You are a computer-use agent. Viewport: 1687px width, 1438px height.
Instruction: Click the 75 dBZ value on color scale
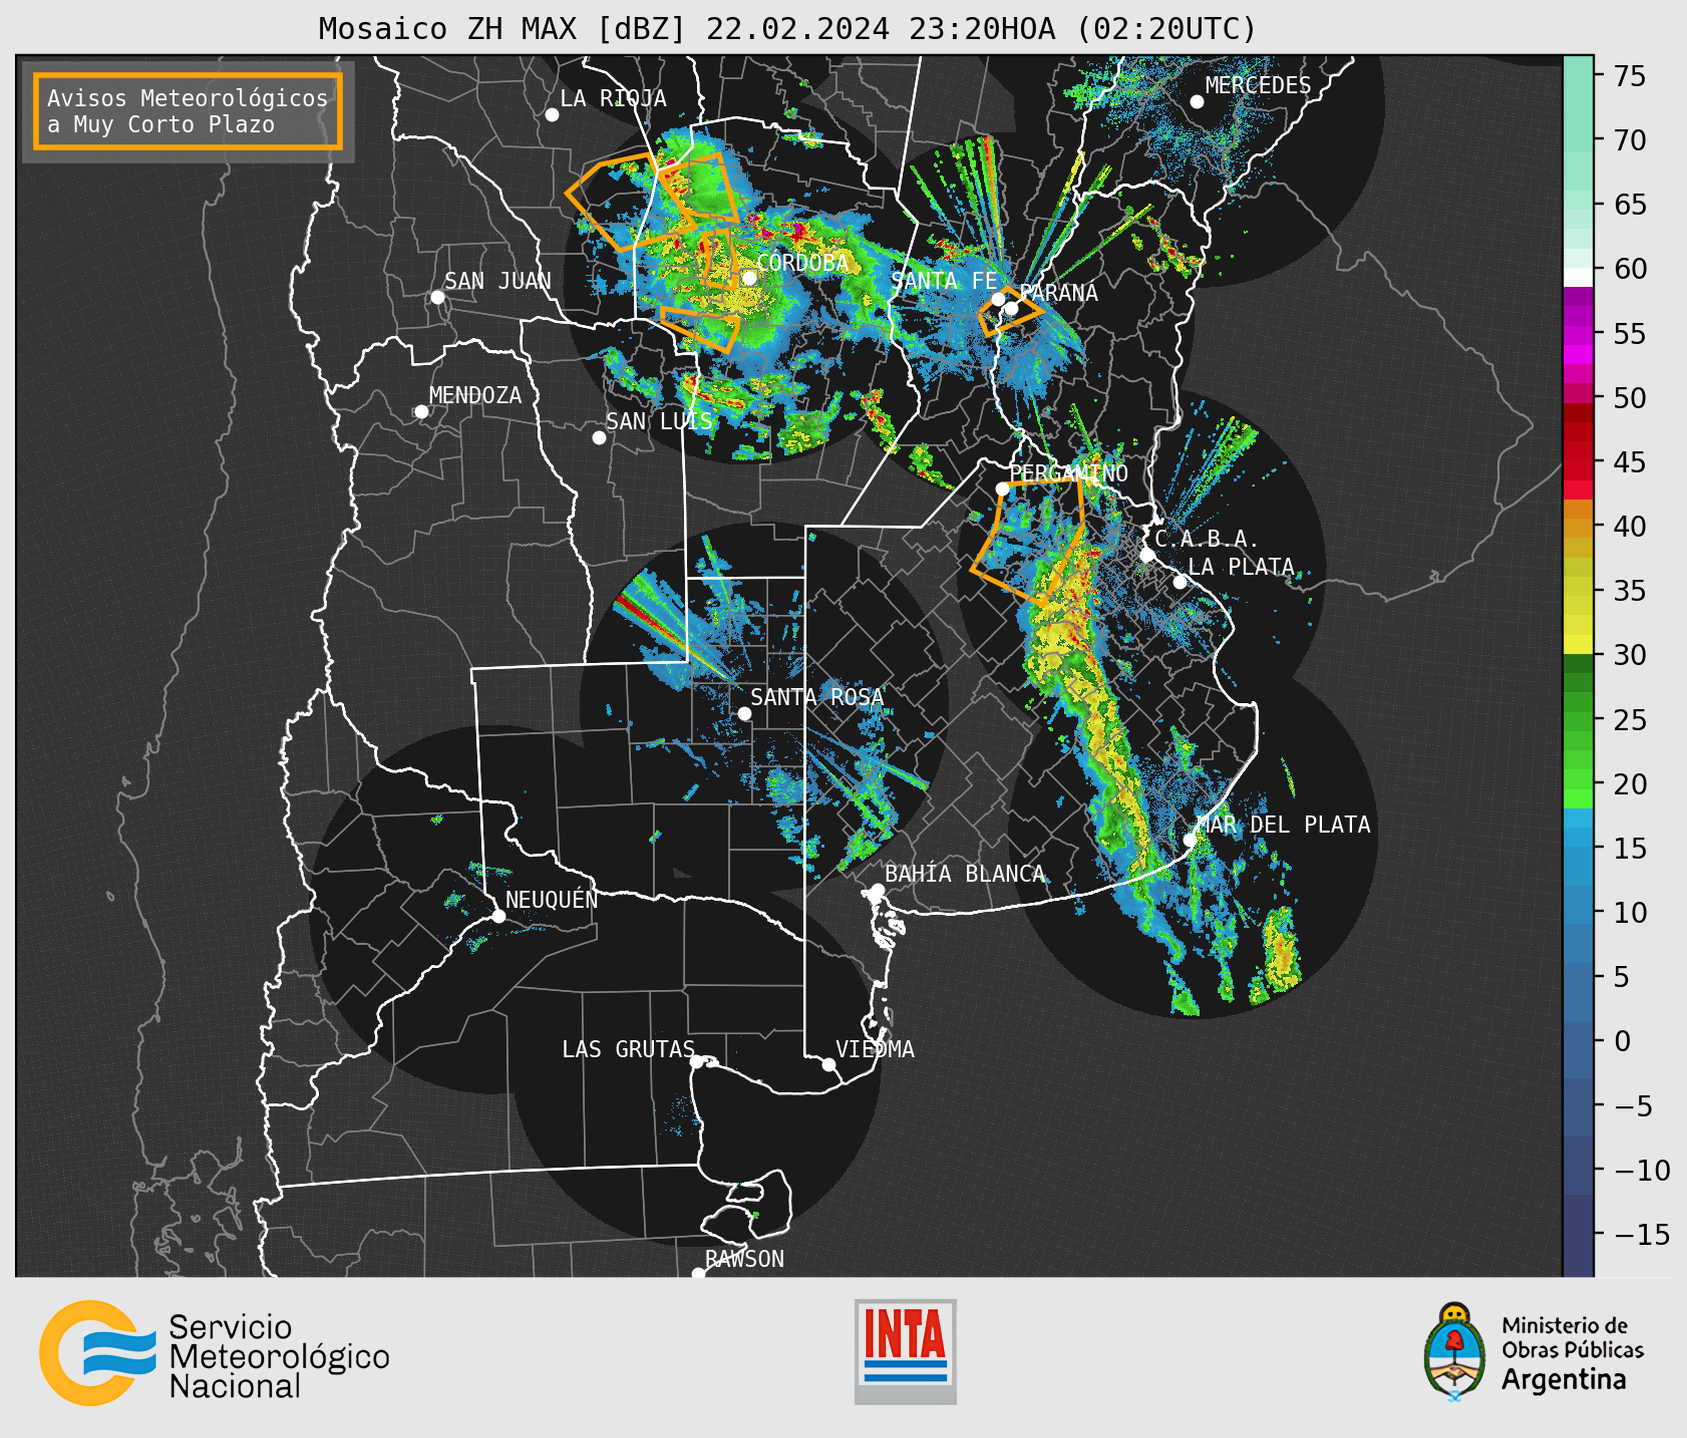coord(1630,76)
